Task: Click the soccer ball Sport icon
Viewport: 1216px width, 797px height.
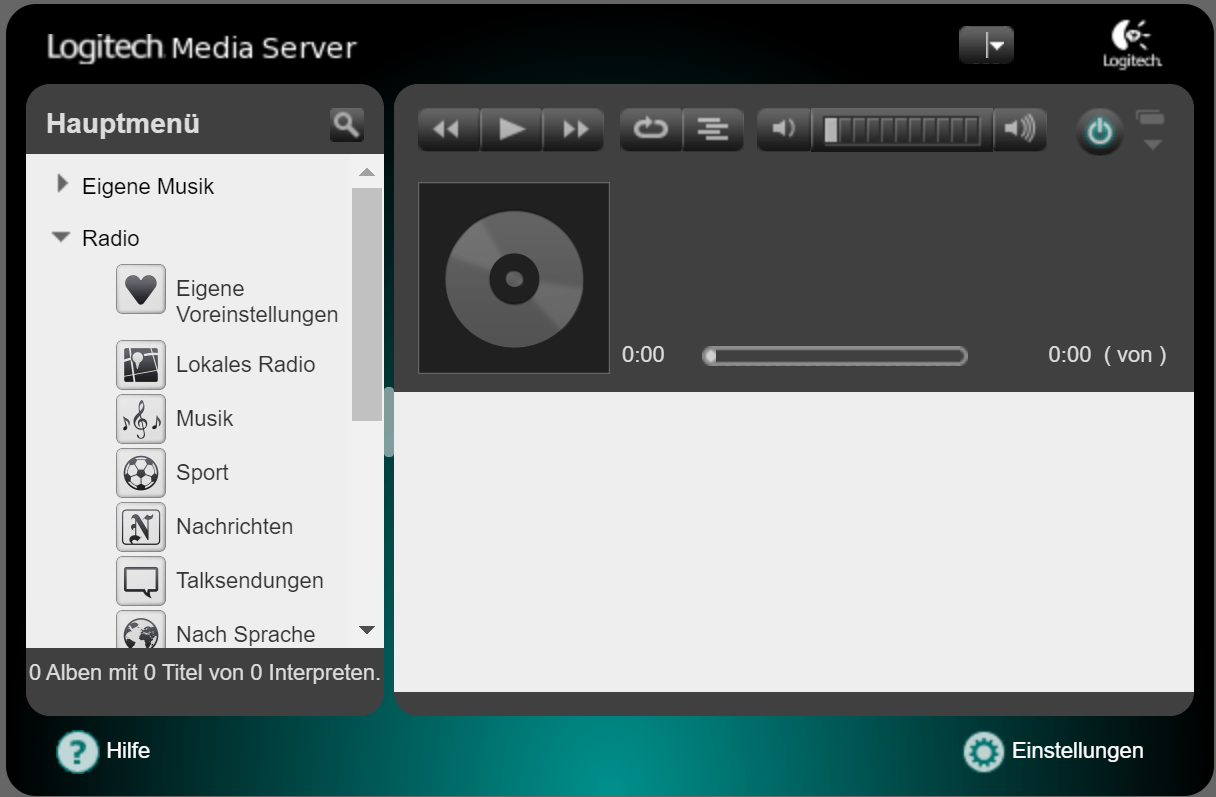Action: pos(141,473)
